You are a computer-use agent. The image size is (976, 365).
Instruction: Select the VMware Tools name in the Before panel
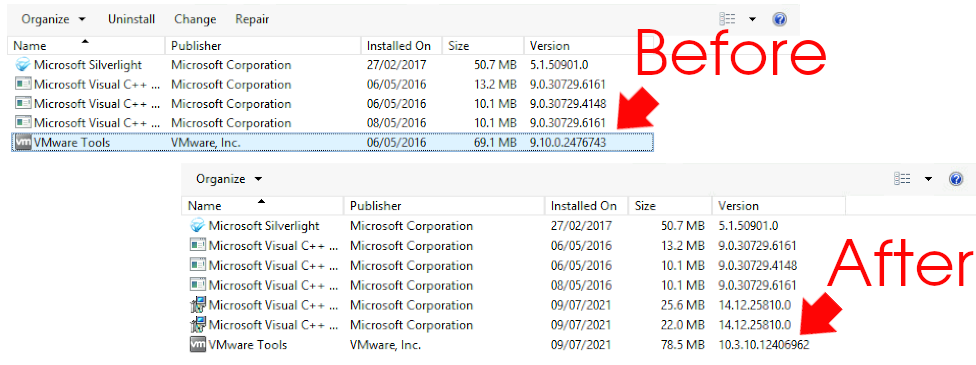point(72,143)
